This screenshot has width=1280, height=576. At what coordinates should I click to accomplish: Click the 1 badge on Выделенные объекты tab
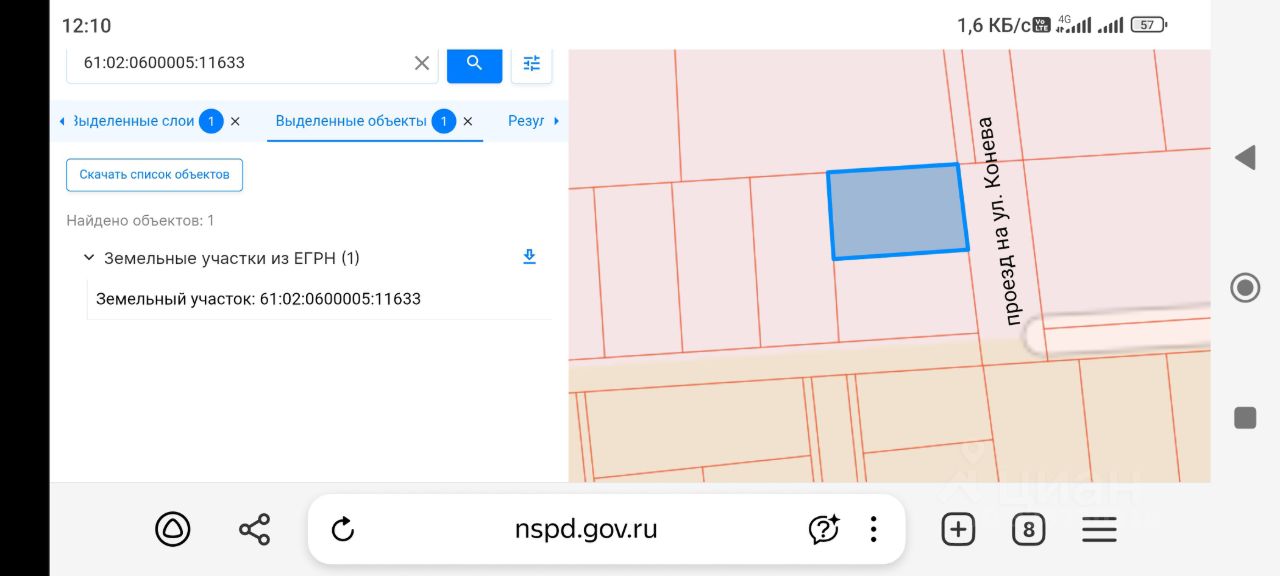(444, 121)
